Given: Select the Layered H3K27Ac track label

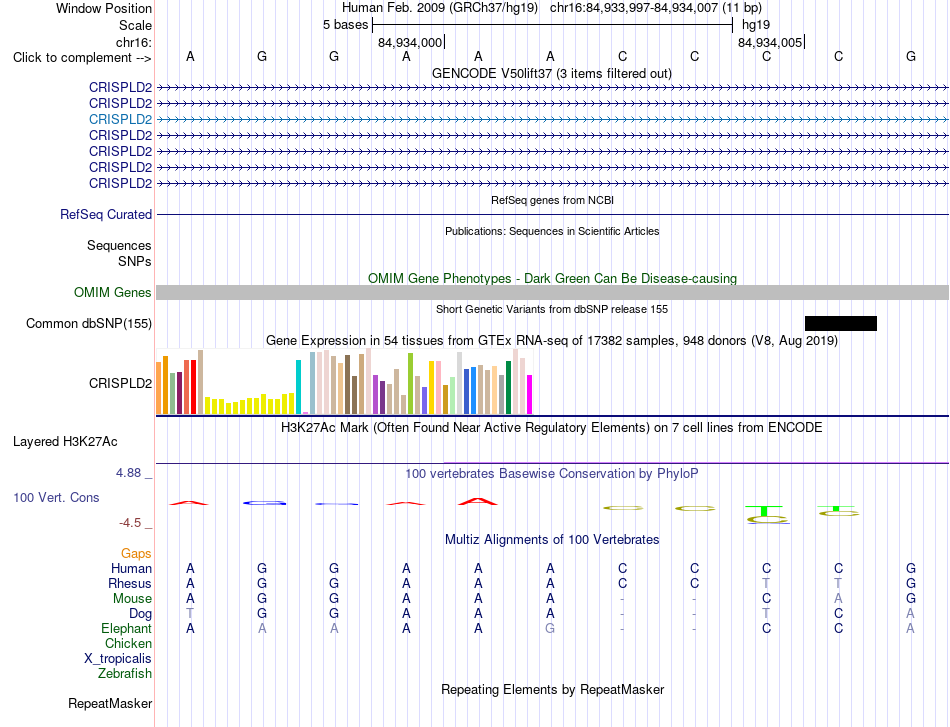Looking at the screenshot, I should (65, 442).
